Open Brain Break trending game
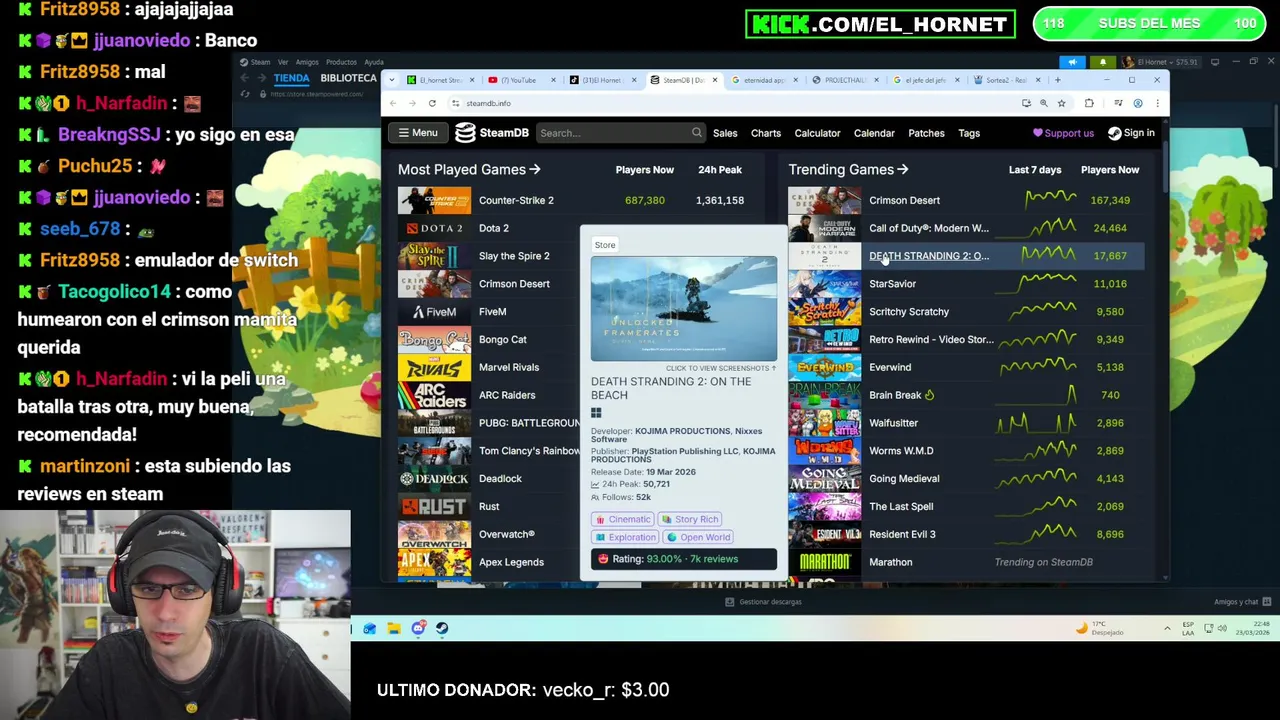Screen dimensions: 1280x720 pyautogui.click(x=895, y=395)
